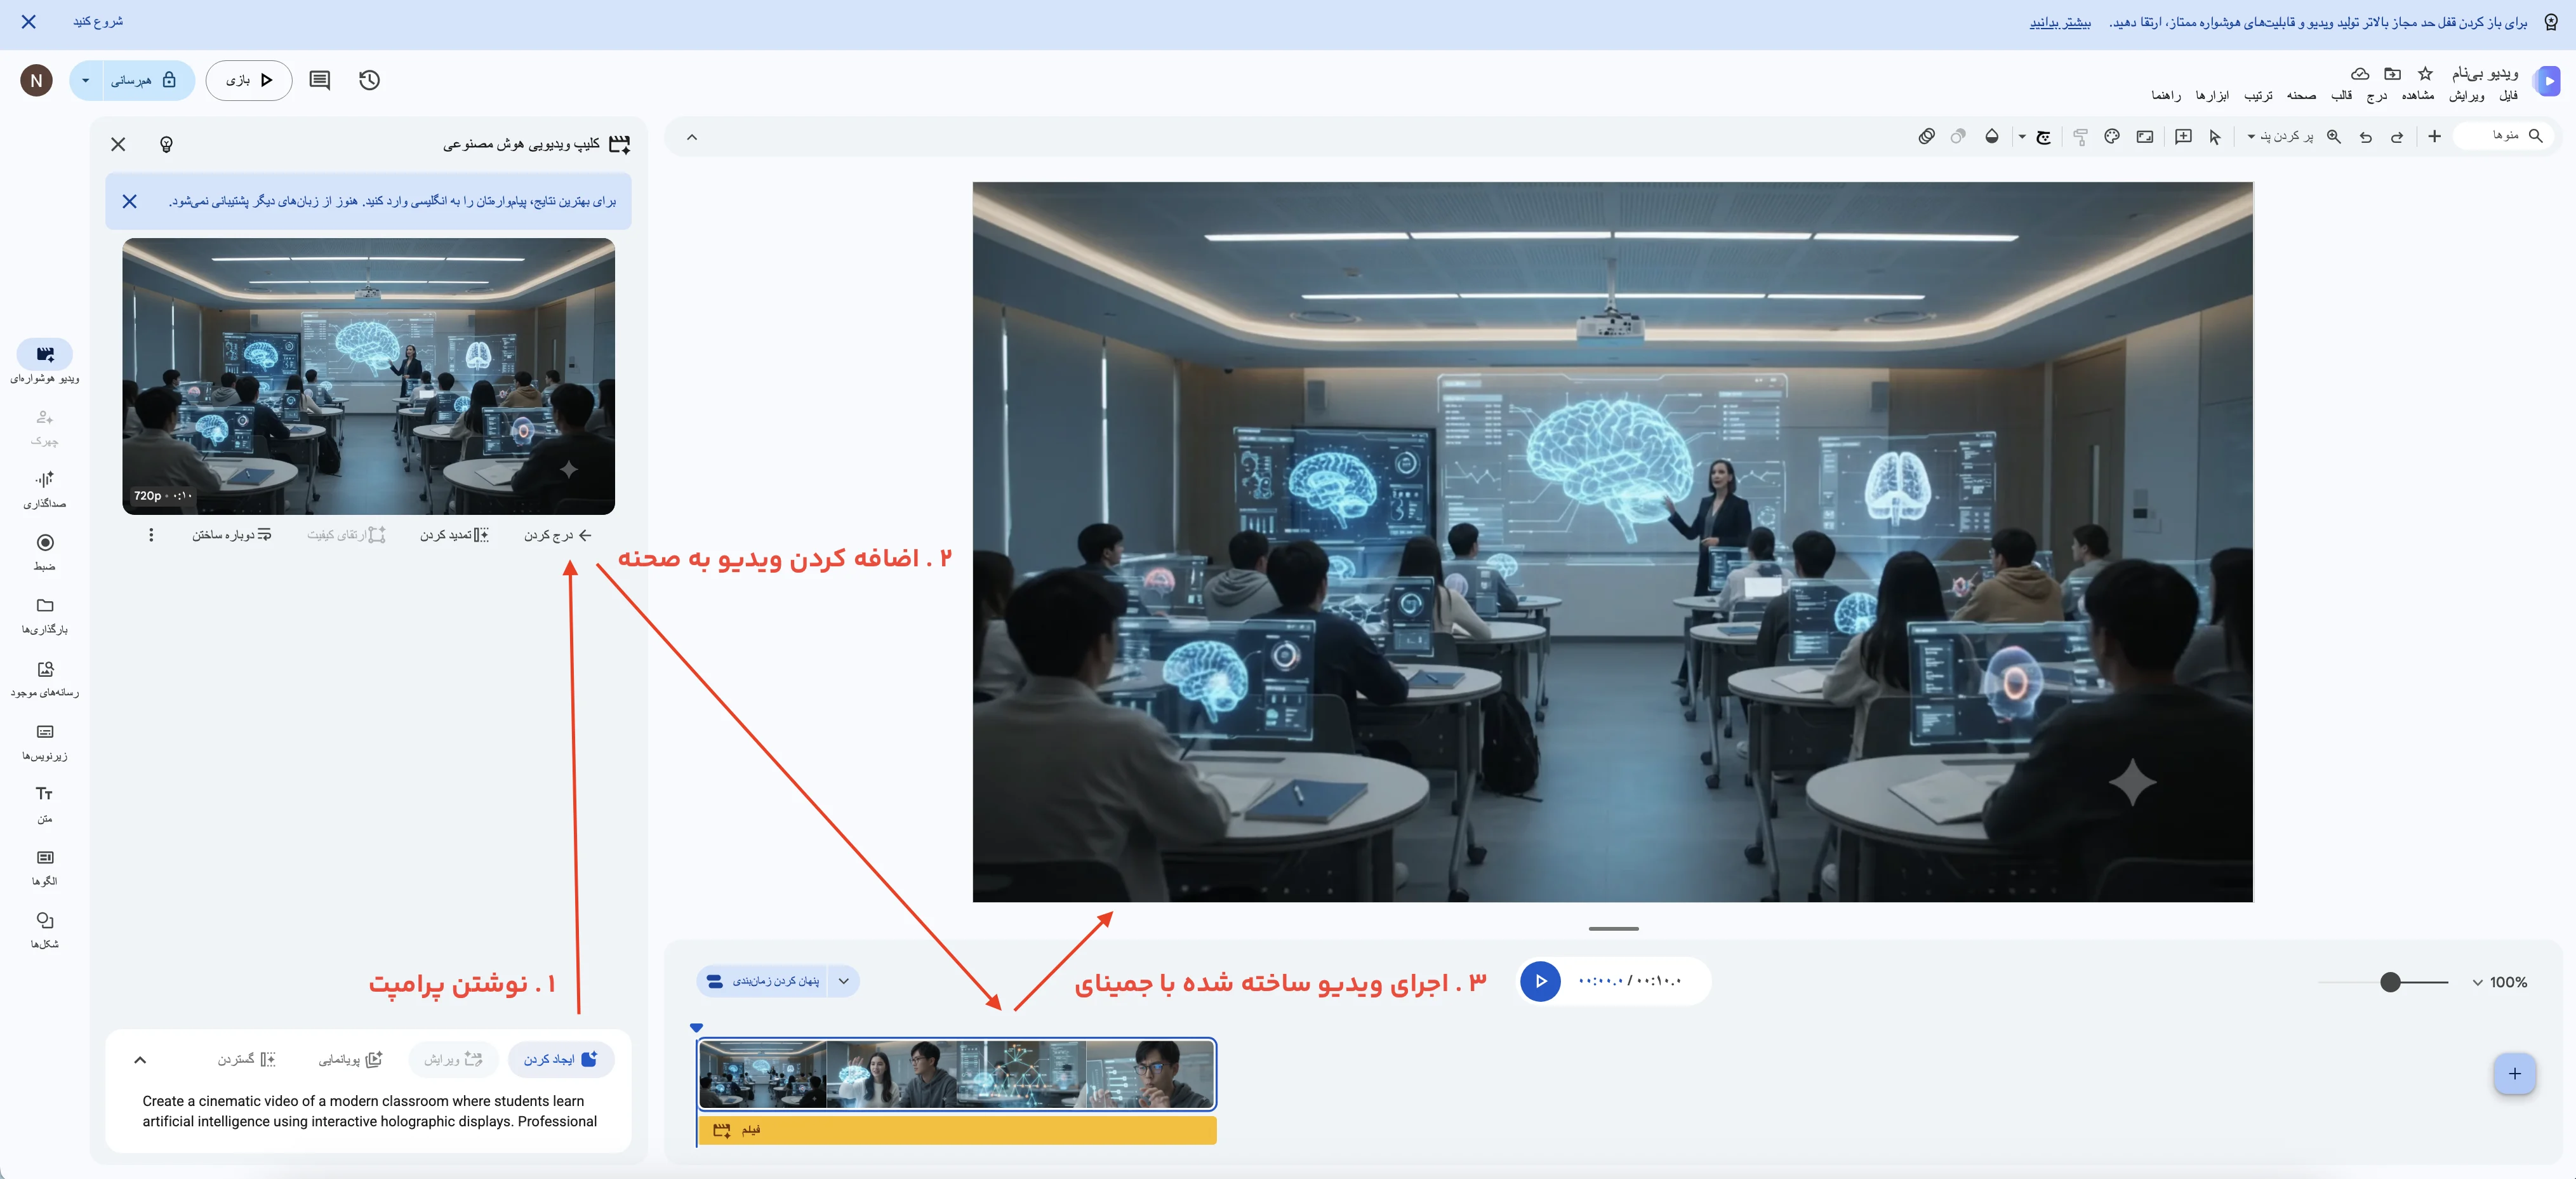The image size is (2576, 1179).
Task: Adjust the timeline zoom slider handle
Action: [x=2390, y=982]
